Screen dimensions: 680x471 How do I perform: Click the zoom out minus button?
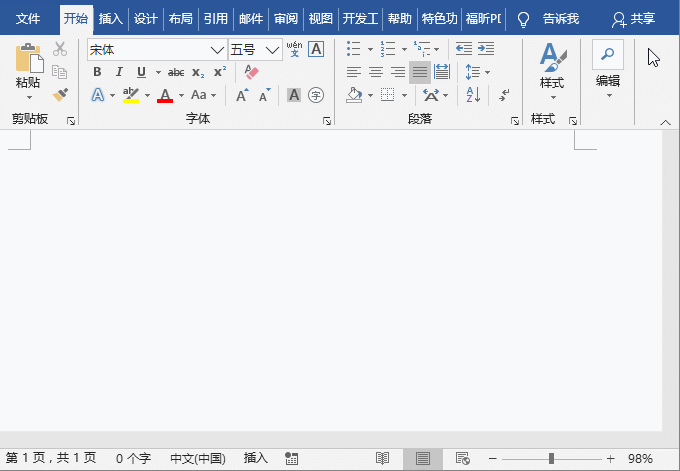[493, 458]
